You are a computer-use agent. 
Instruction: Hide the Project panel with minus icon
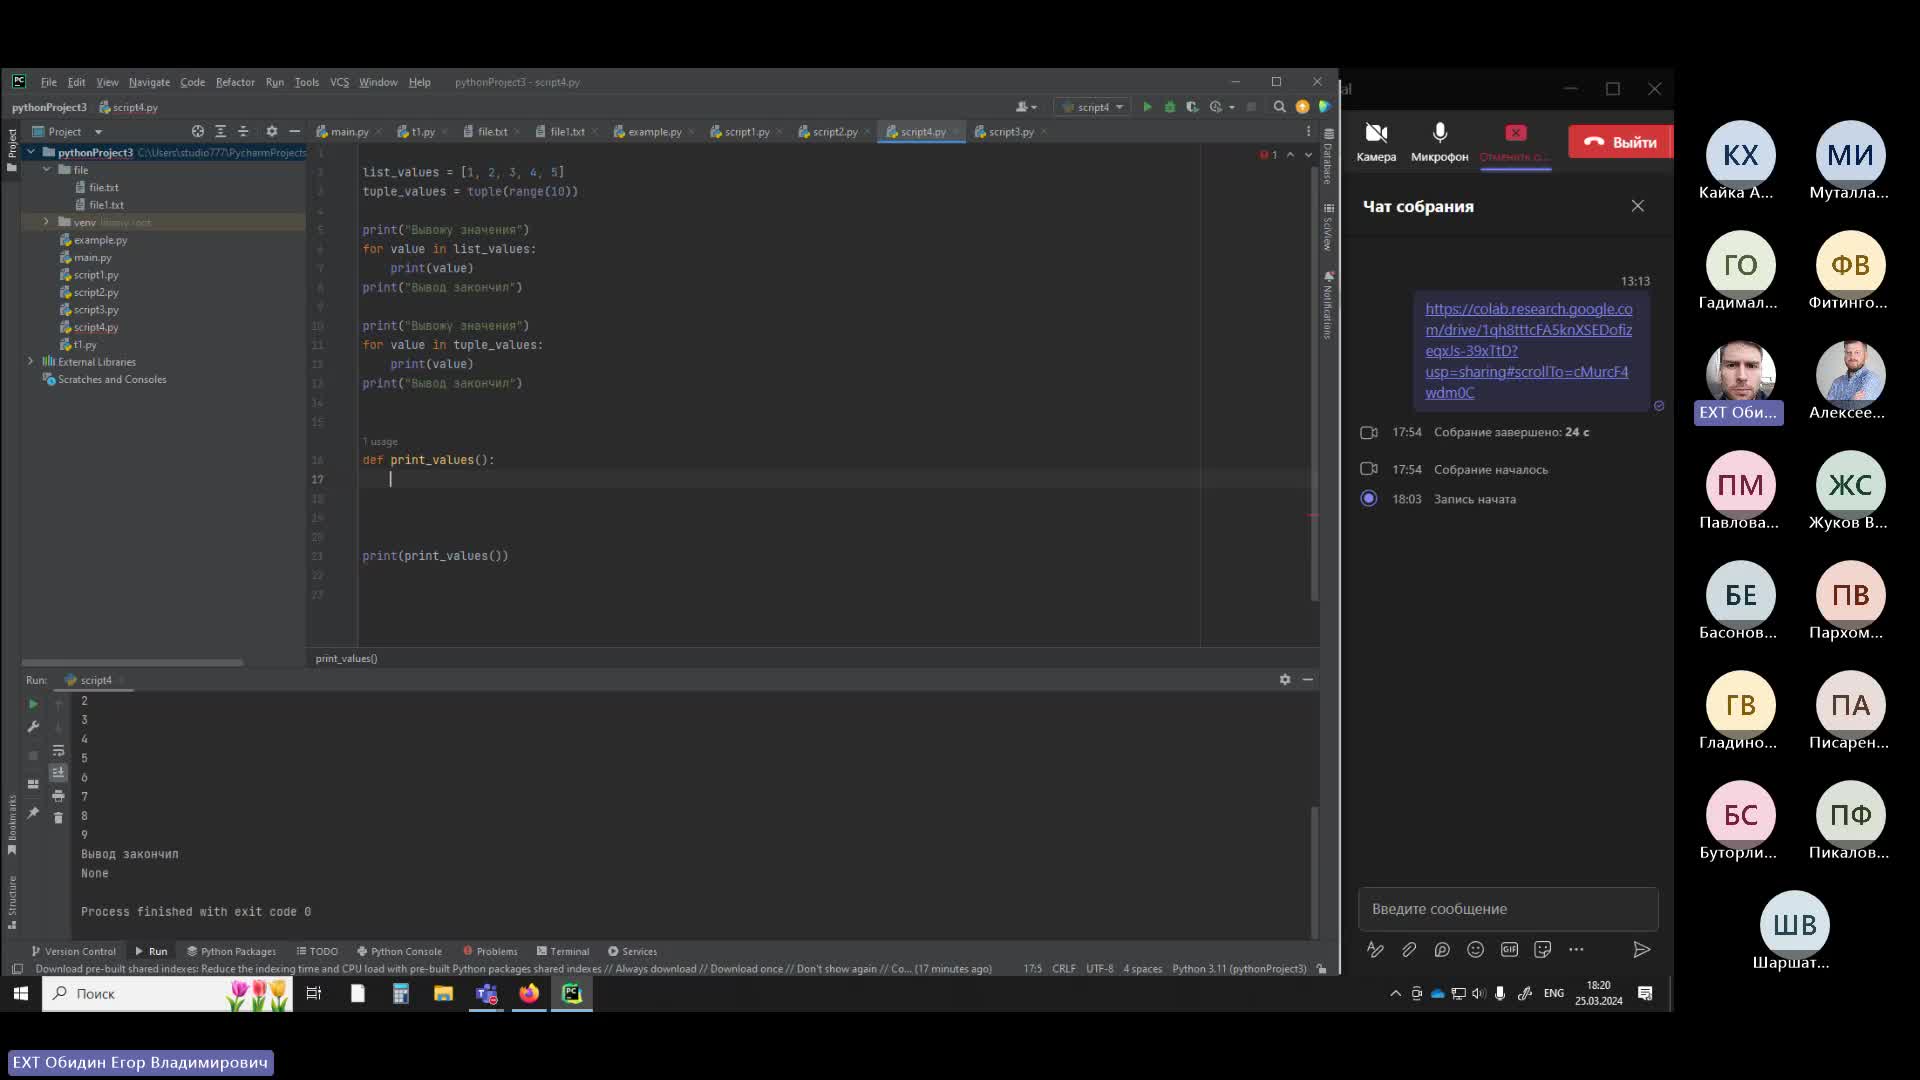[294, 131]
